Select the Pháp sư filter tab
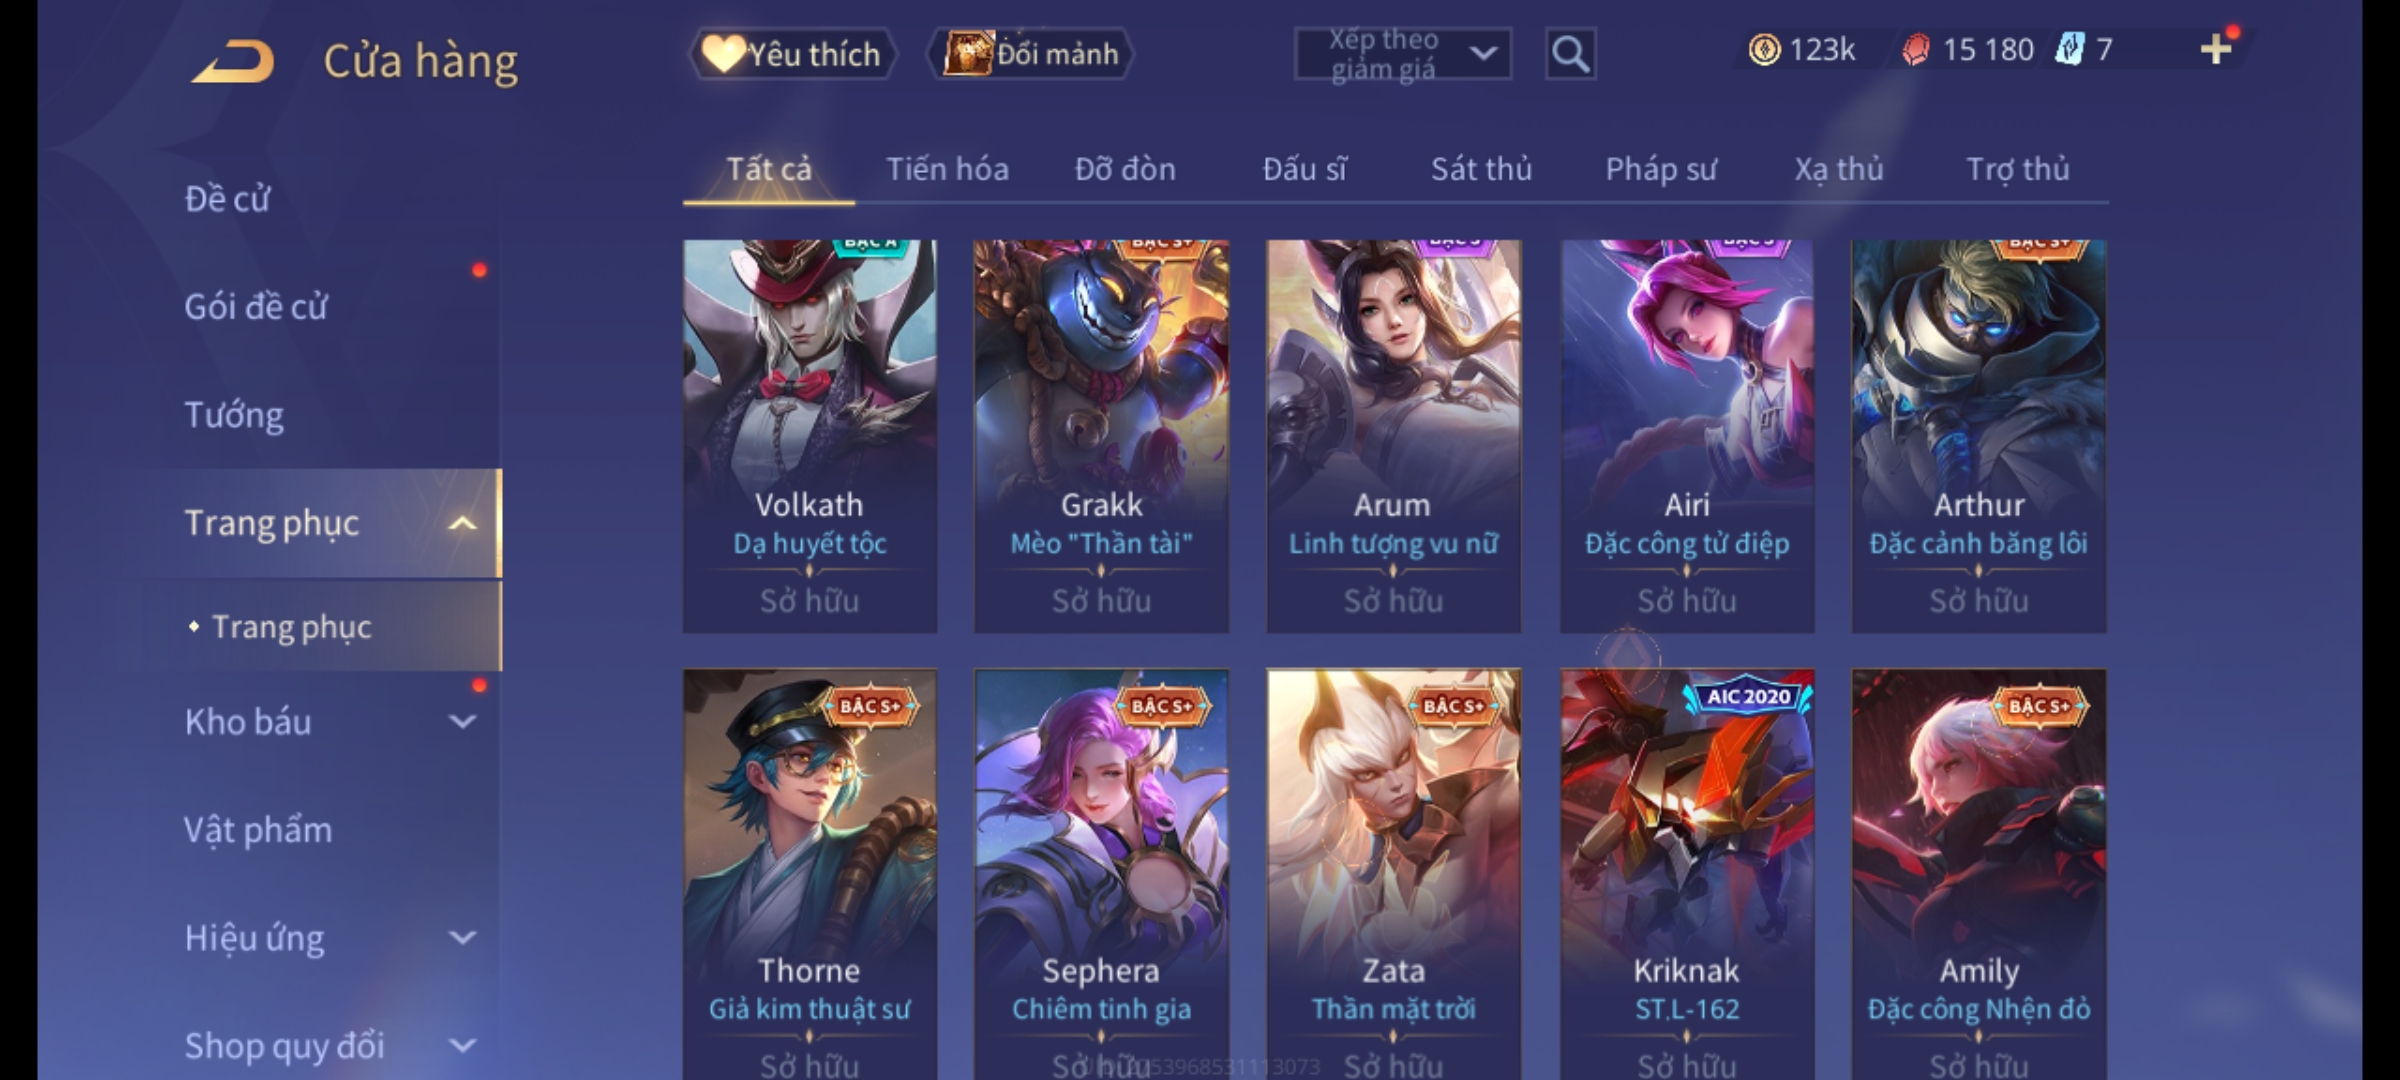The image size is (2400, 1080). [1661, 169]
